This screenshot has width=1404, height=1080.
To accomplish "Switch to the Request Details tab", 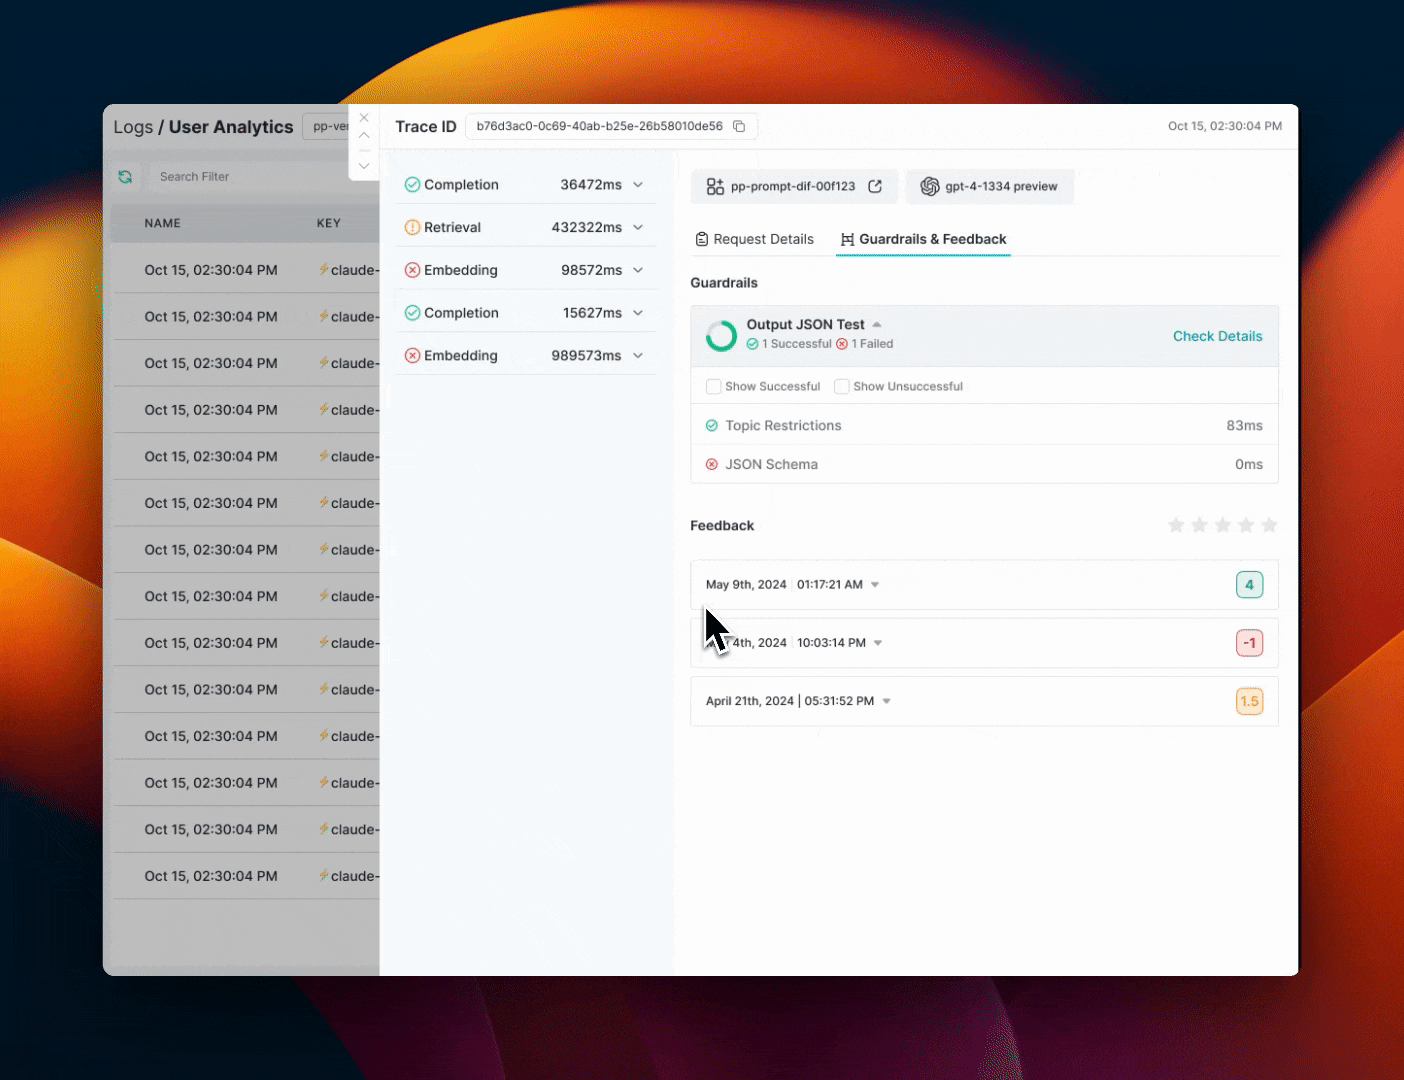I will [755, 239].
